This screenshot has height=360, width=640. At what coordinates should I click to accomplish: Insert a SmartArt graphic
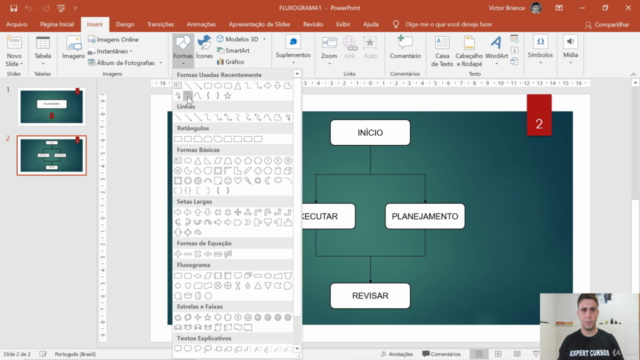(x=233, y=51)
